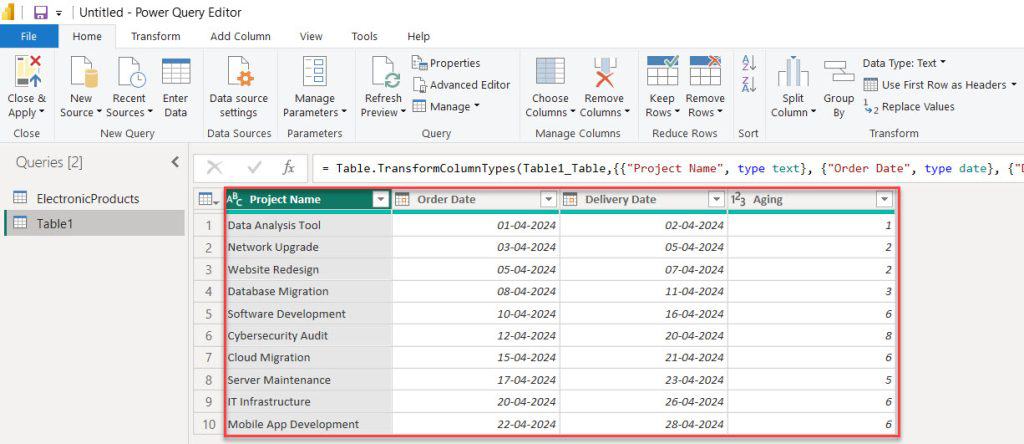Click Remove Columns icon
The width and height of the screenshot is (1024, 444).
(605, 71)
